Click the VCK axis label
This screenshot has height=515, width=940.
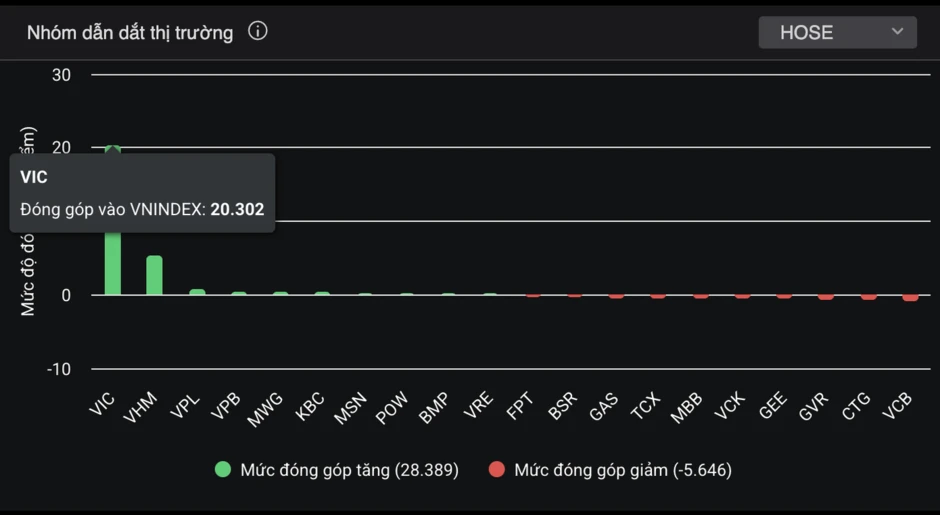[730, 406]
